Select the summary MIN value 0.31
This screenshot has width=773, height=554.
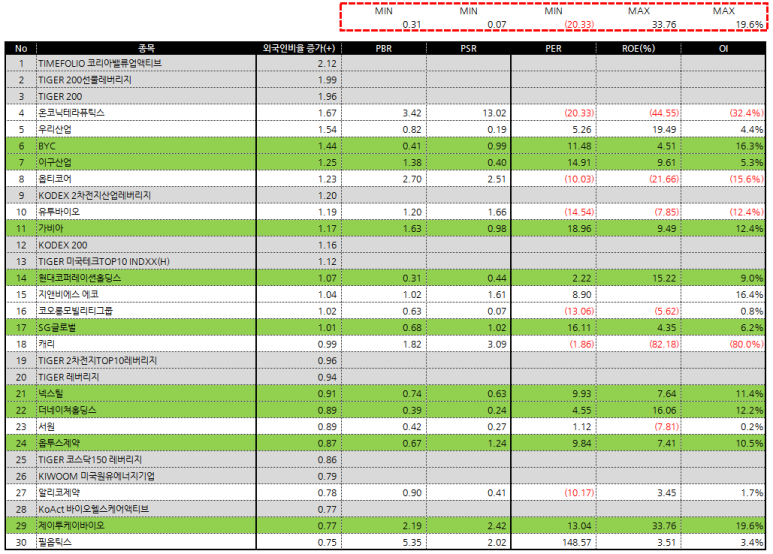(x=412, y=24)
